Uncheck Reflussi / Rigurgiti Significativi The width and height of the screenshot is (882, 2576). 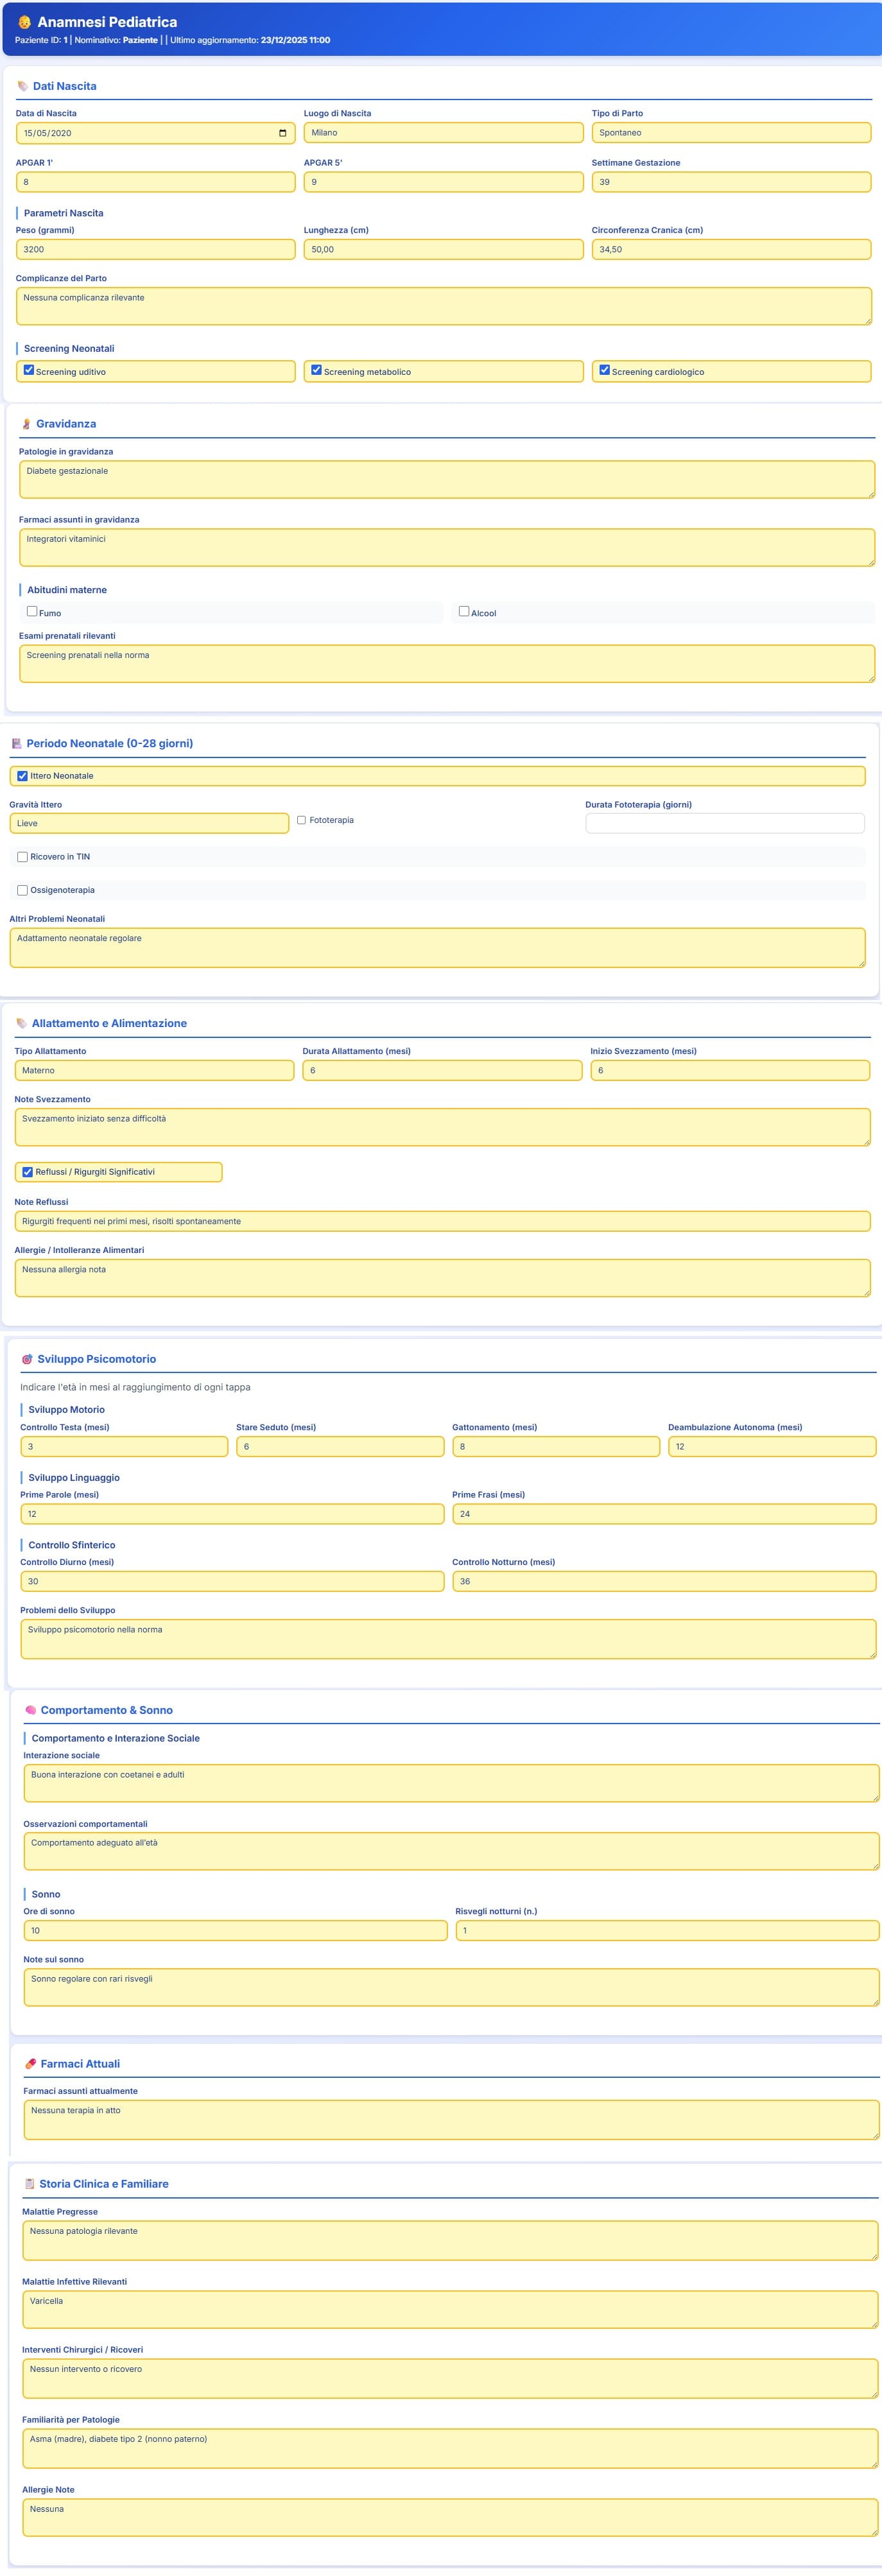27,1172
